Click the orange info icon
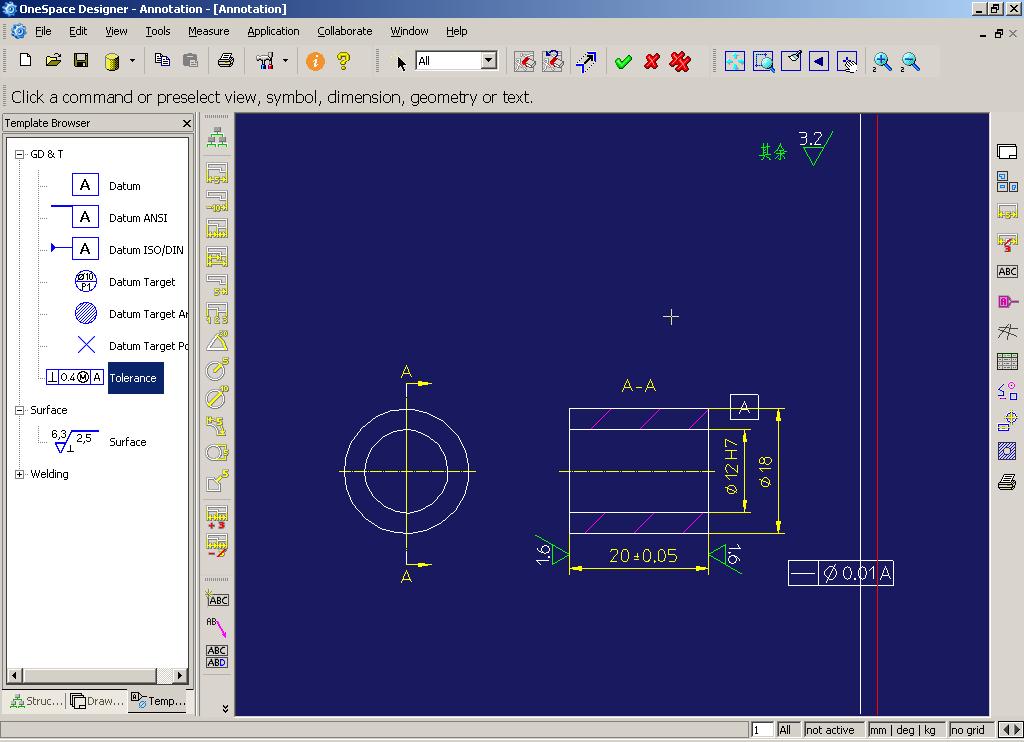 click(x=315, y=61)
